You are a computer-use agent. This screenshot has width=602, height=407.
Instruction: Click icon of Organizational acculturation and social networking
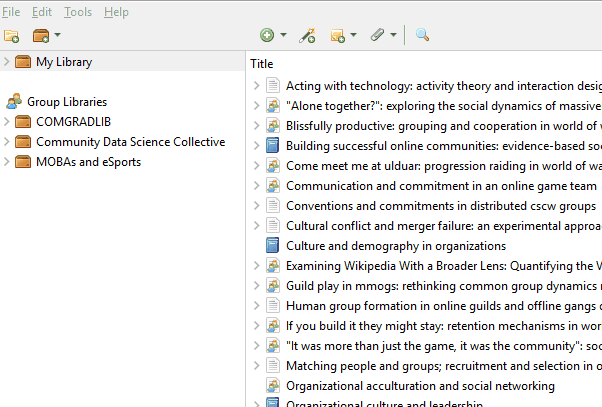pyautogui.click(x=273, y=385)
